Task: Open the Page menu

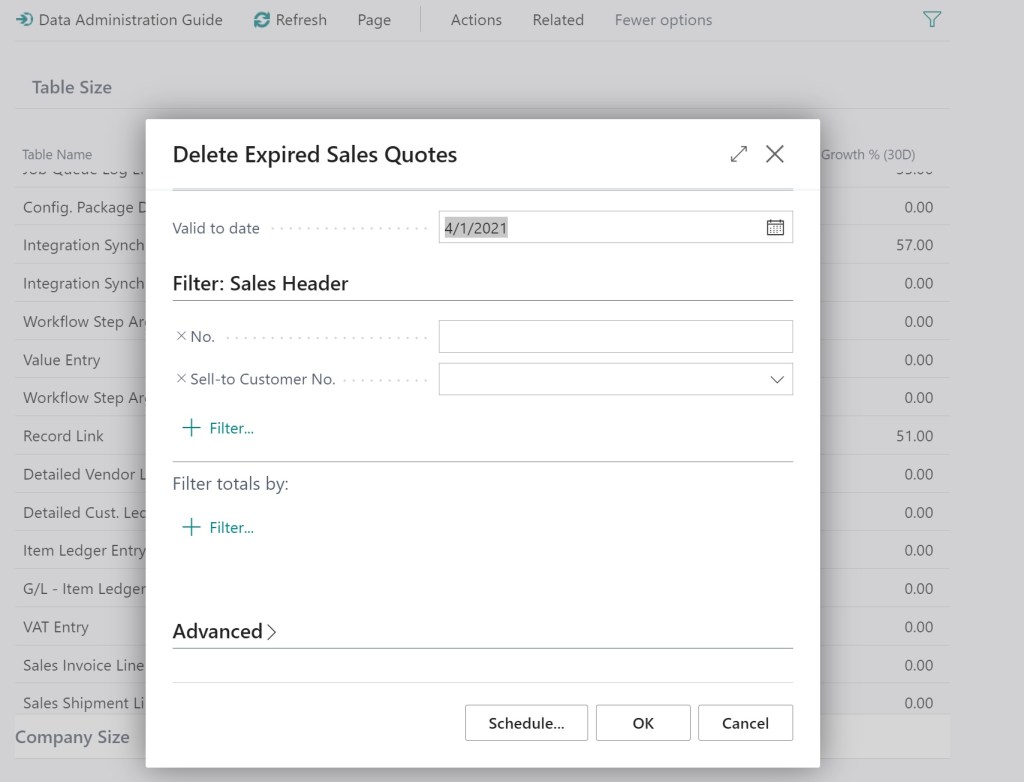Action: click(x=374, y=20)
